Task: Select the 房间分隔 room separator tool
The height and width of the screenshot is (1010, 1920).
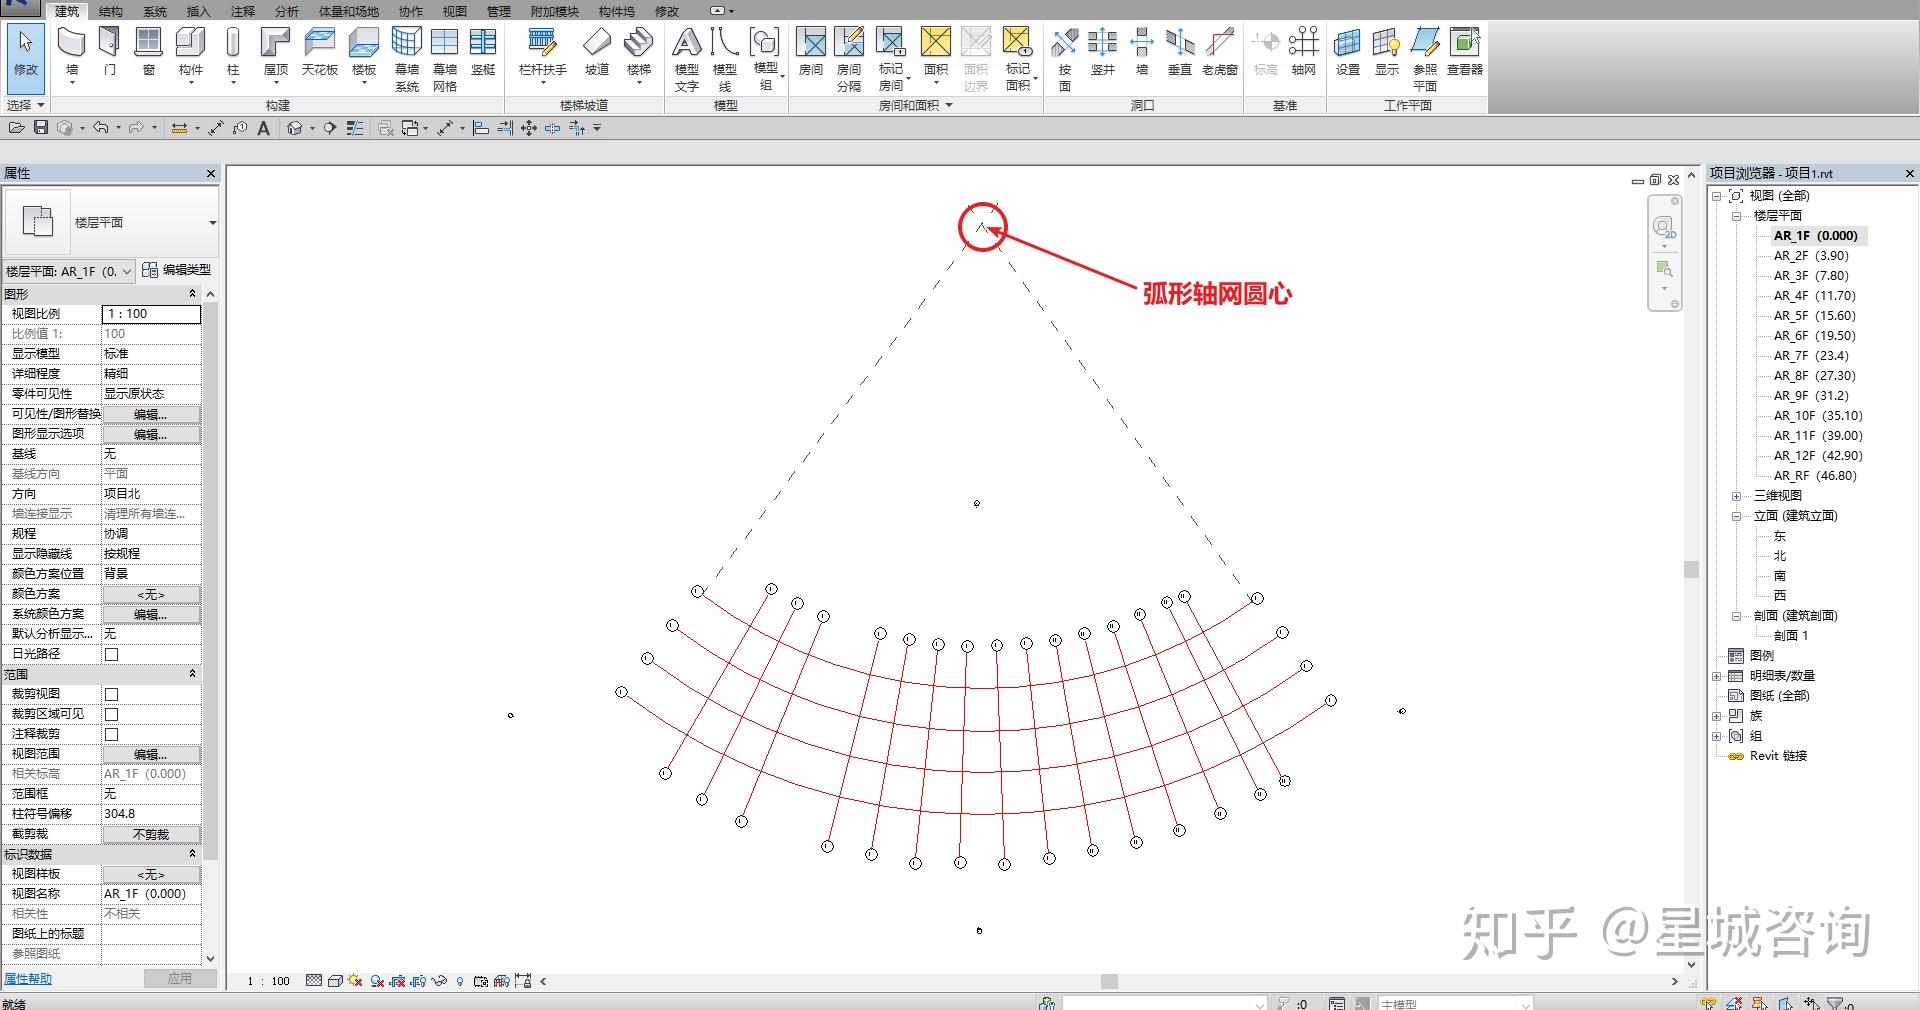Action: [849, 59]
